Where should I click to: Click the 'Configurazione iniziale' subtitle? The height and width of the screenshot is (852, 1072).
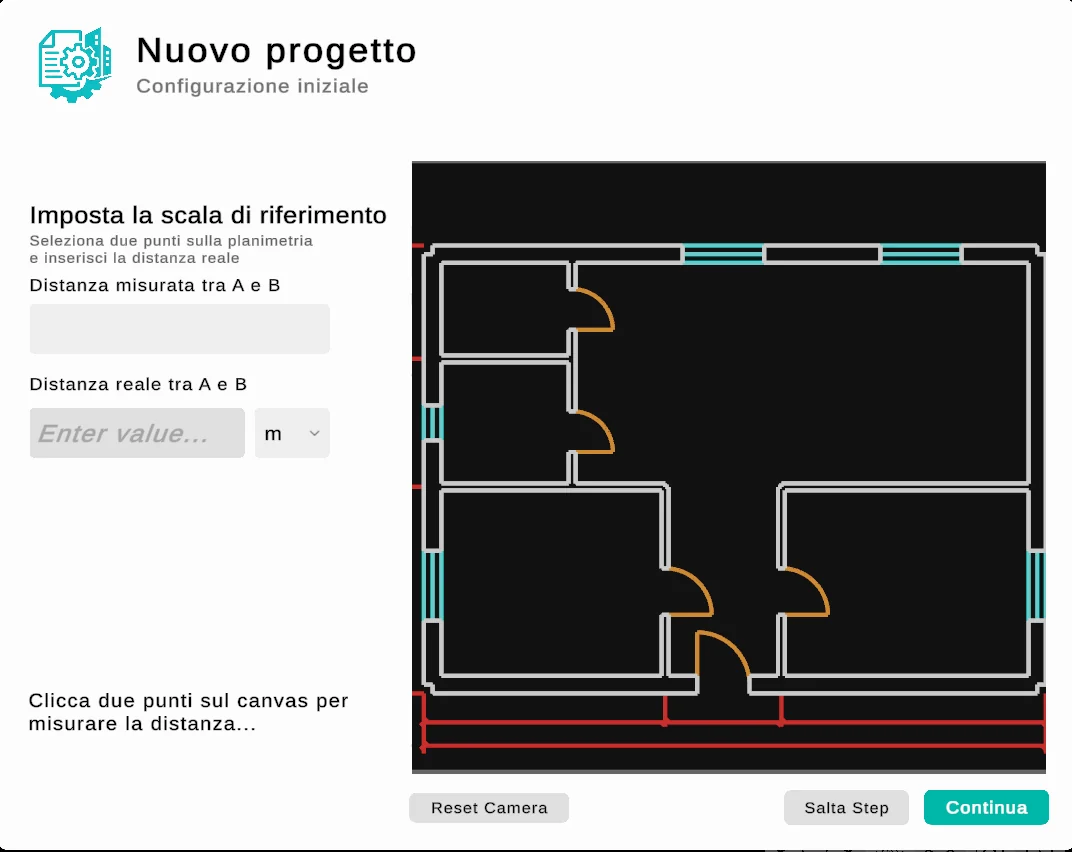[x=252, y=86]
